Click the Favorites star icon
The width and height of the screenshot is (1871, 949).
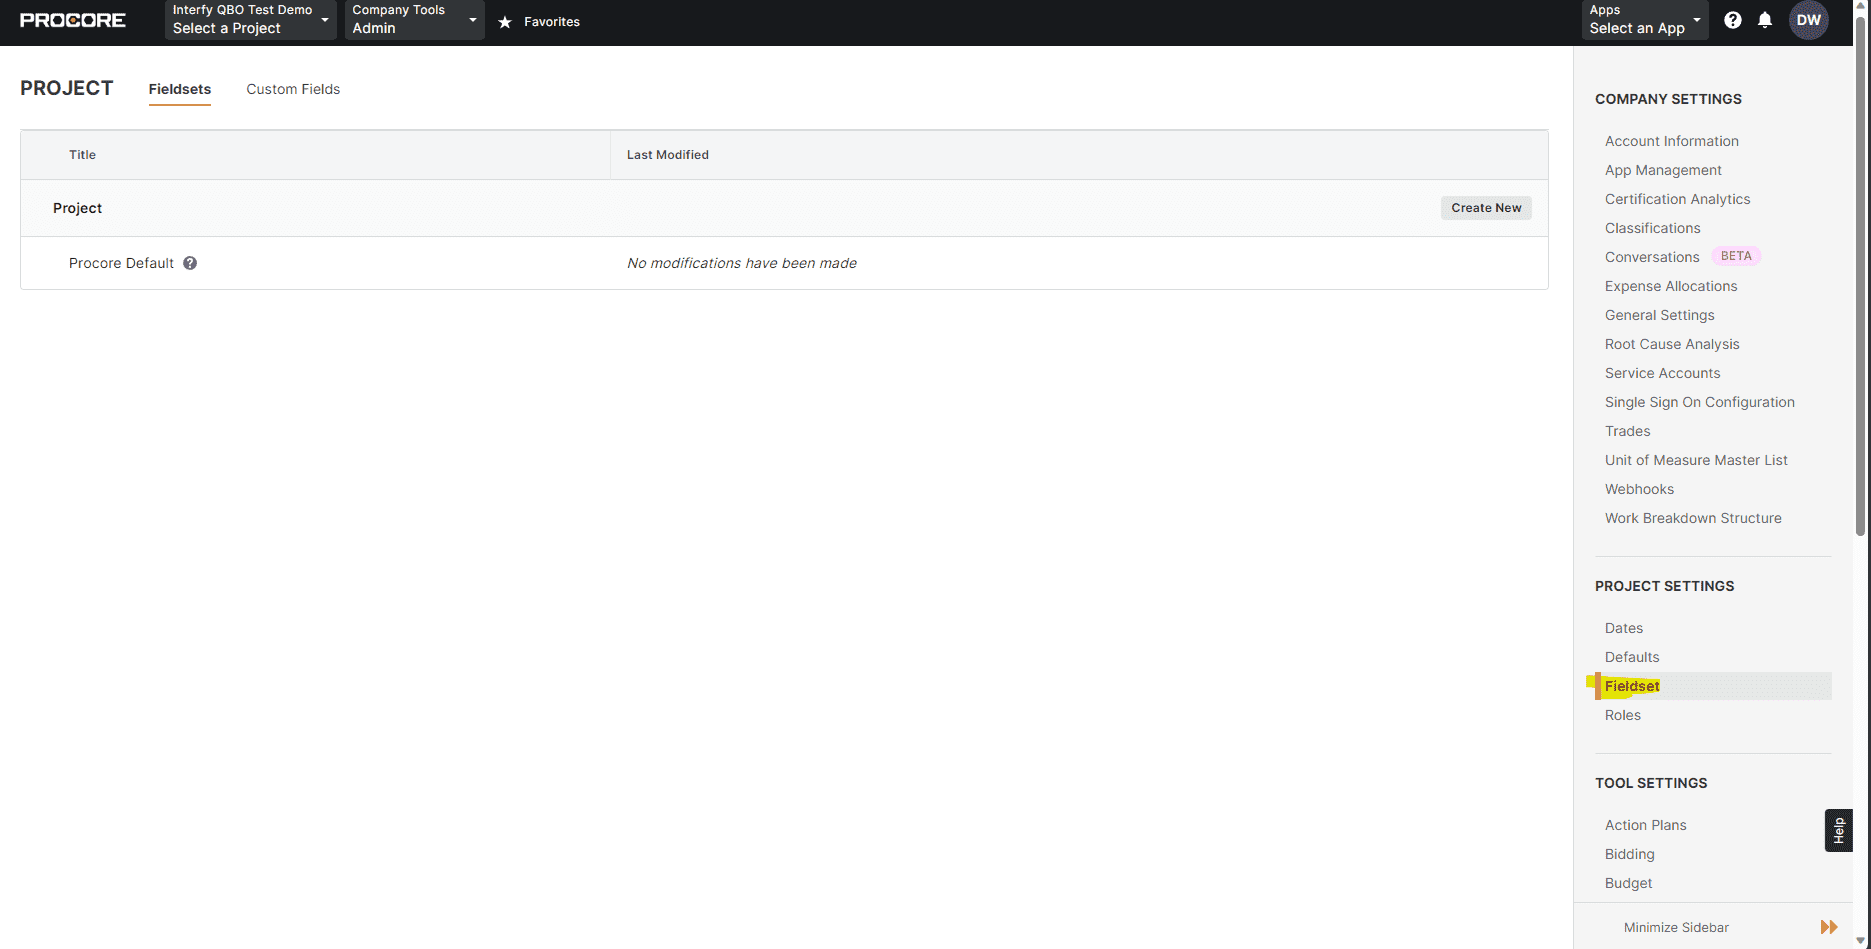(504, 21)
